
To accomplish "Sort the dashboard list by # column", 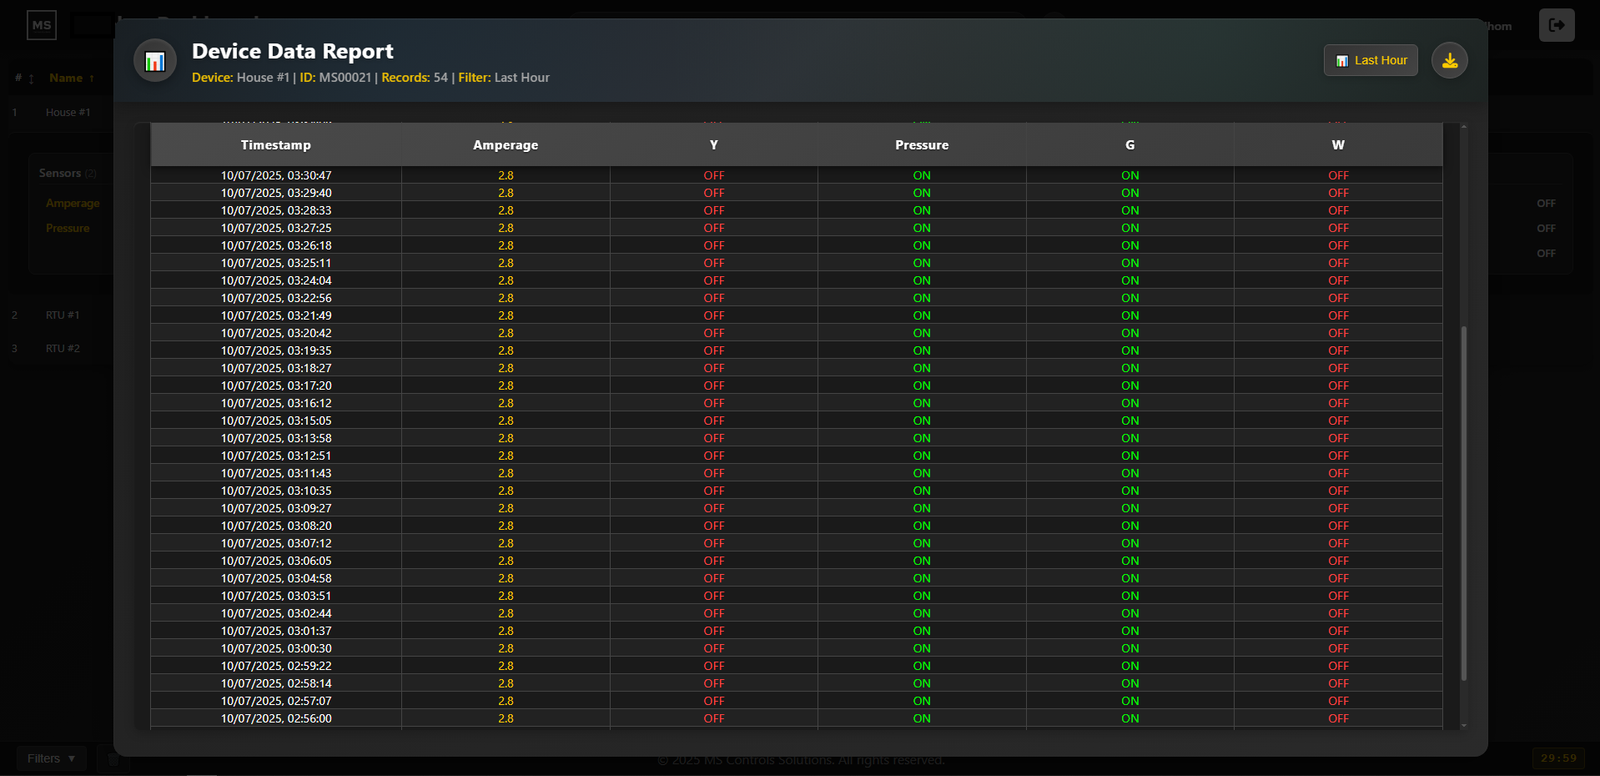I will pos(24,78).
